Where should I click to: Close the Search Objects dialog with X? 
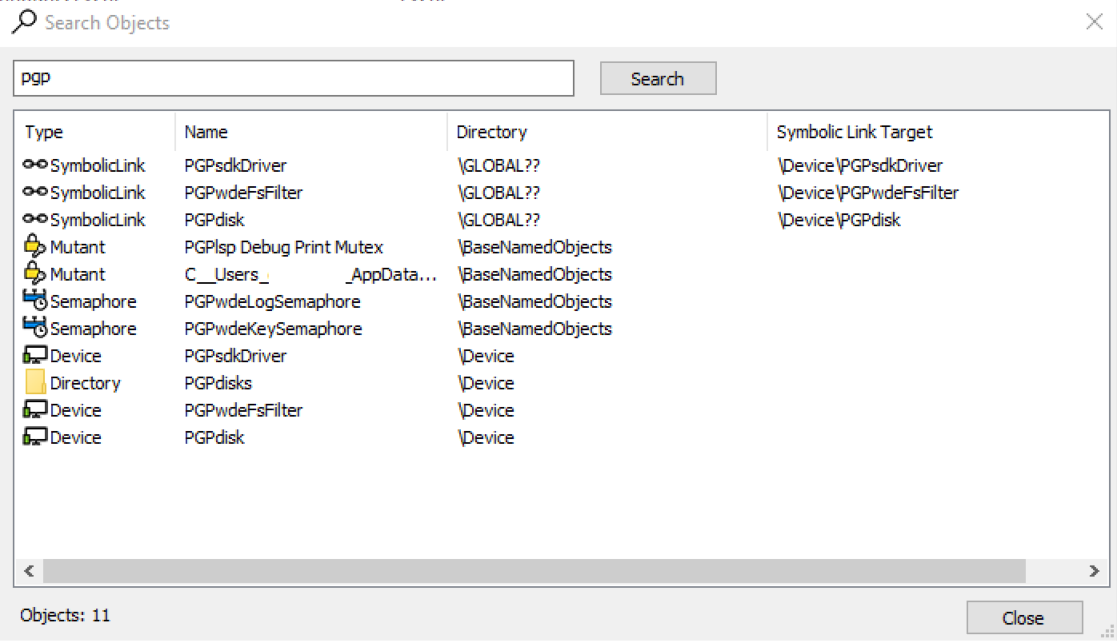point(1094,22)
